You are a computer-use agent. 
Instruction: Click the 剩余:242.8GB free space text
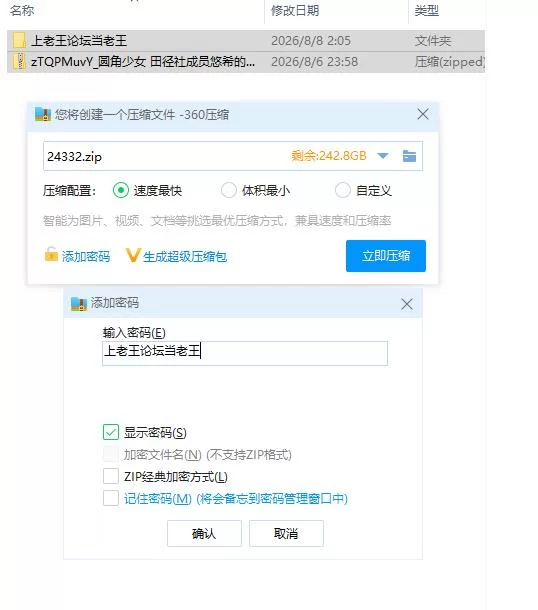[329, 156]
